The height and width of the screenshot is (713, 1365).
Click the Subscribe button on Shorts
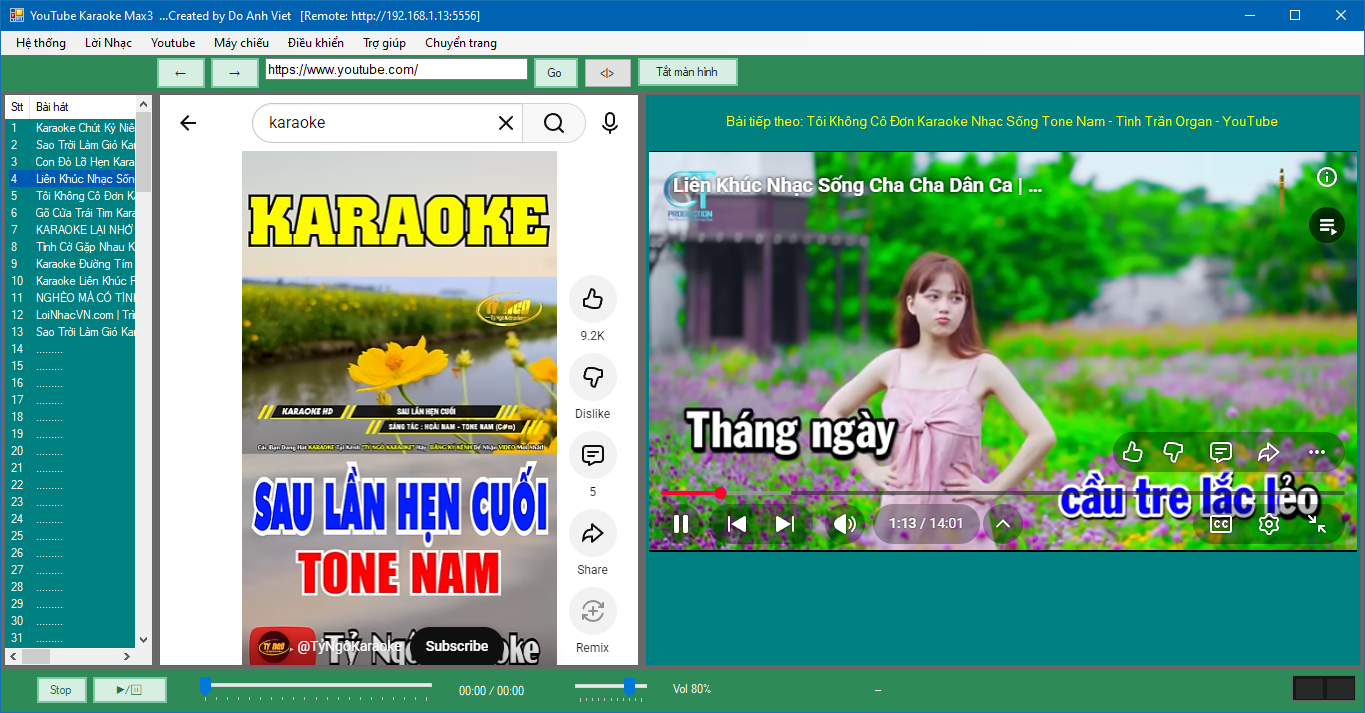click(x=457, y=646)
